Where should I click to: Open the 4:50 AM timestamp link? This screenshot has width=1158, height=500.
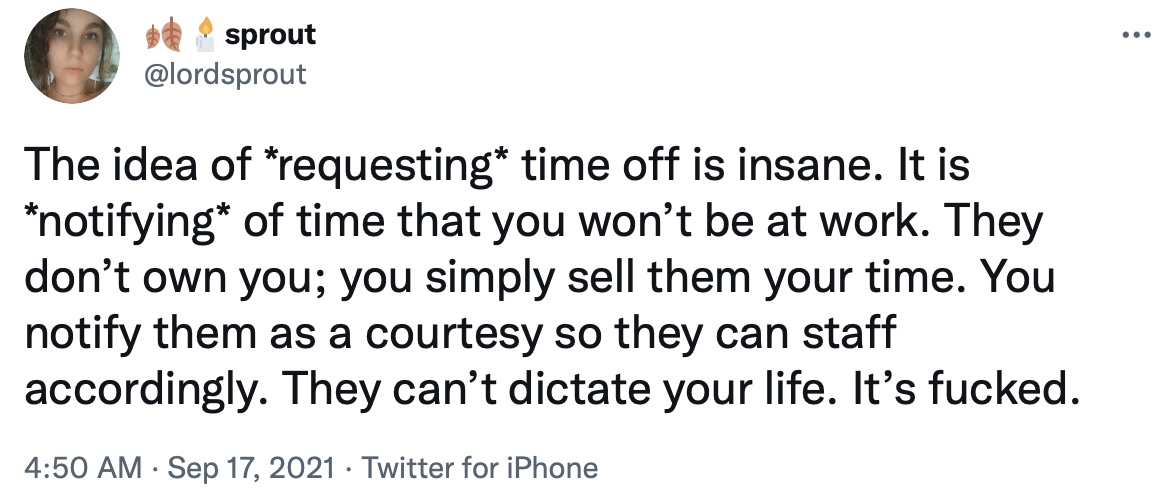coord(83,468)
